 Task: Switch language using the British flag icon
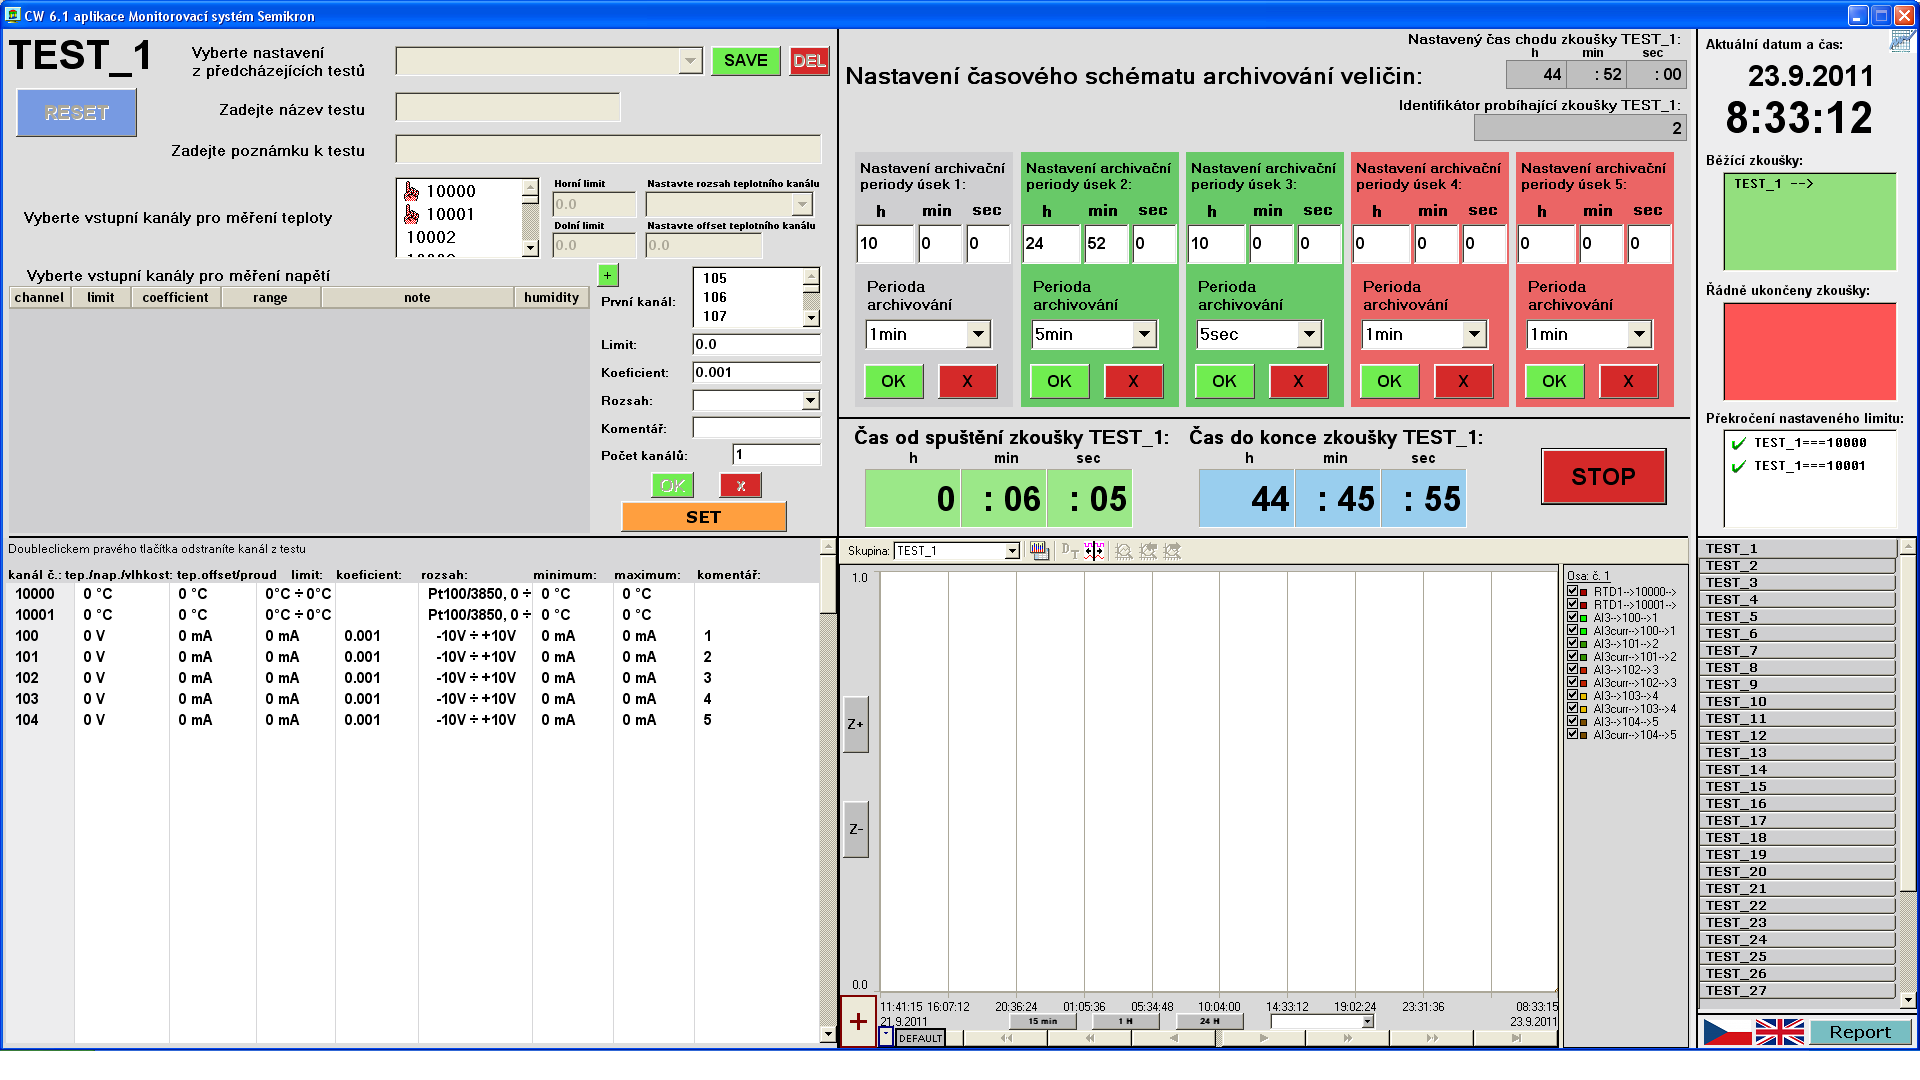1779,1032
